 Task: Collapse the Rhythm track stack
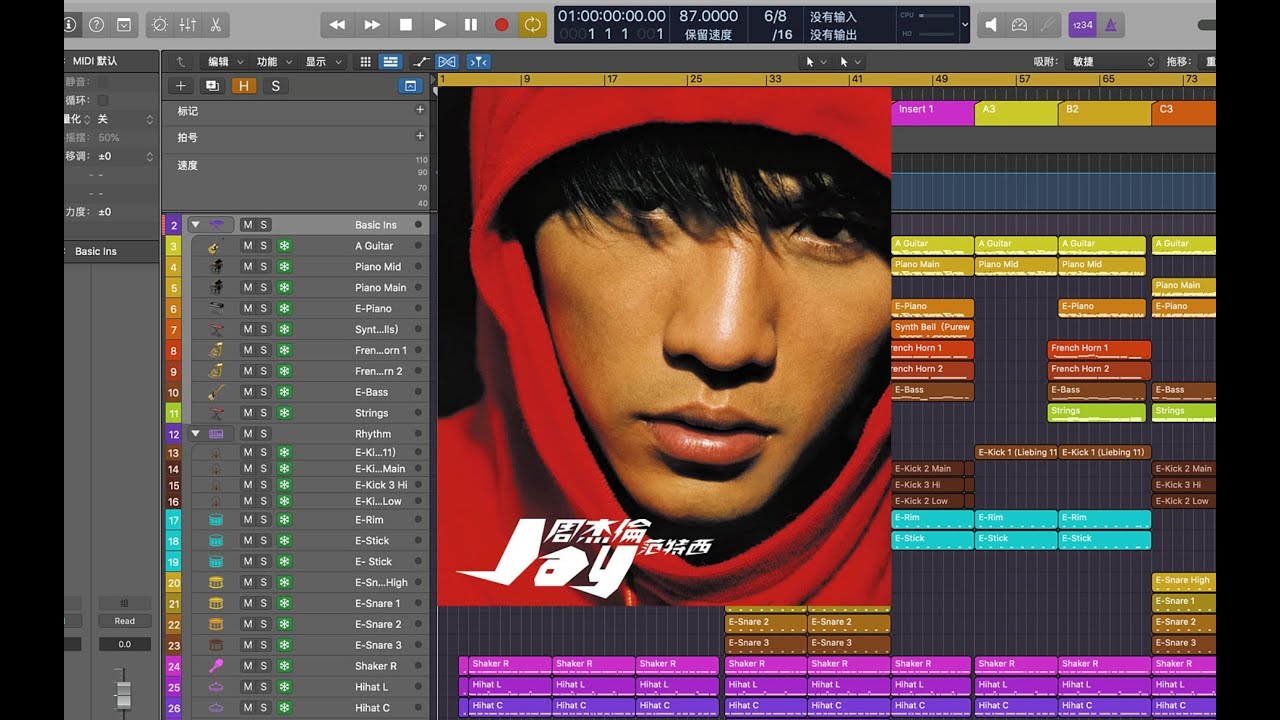pos(196,434)
